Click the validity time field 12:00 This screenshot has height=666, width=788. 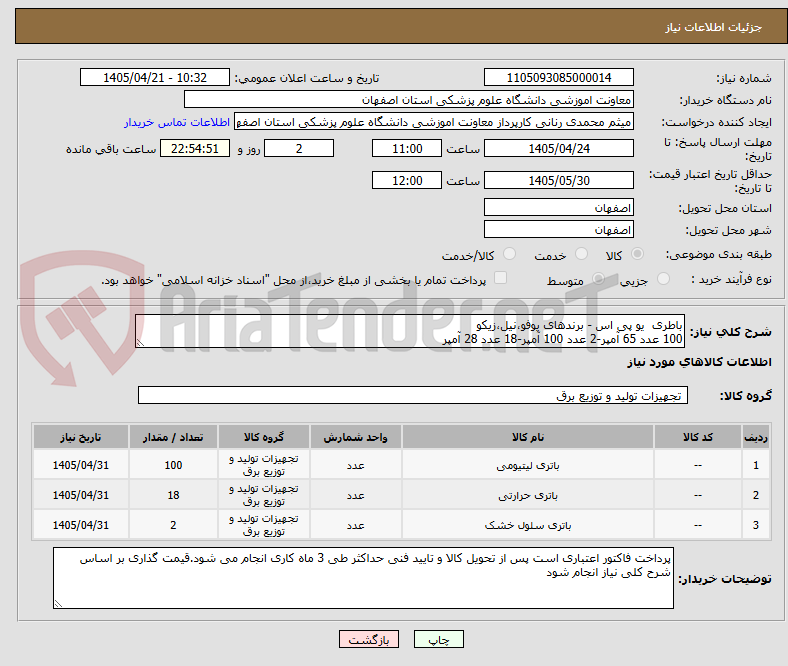(407, 180)
